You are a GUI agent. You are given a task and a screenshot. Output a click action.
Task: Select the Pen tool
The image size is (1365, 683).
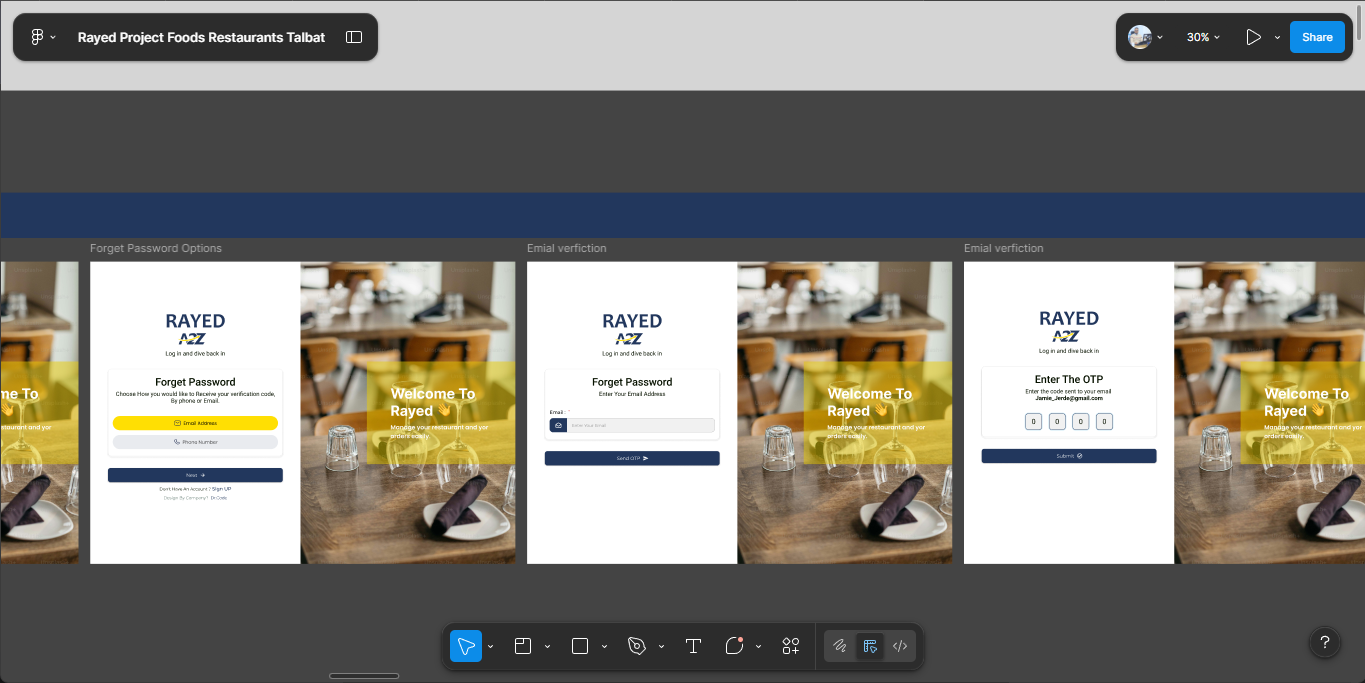coord(637,646)
